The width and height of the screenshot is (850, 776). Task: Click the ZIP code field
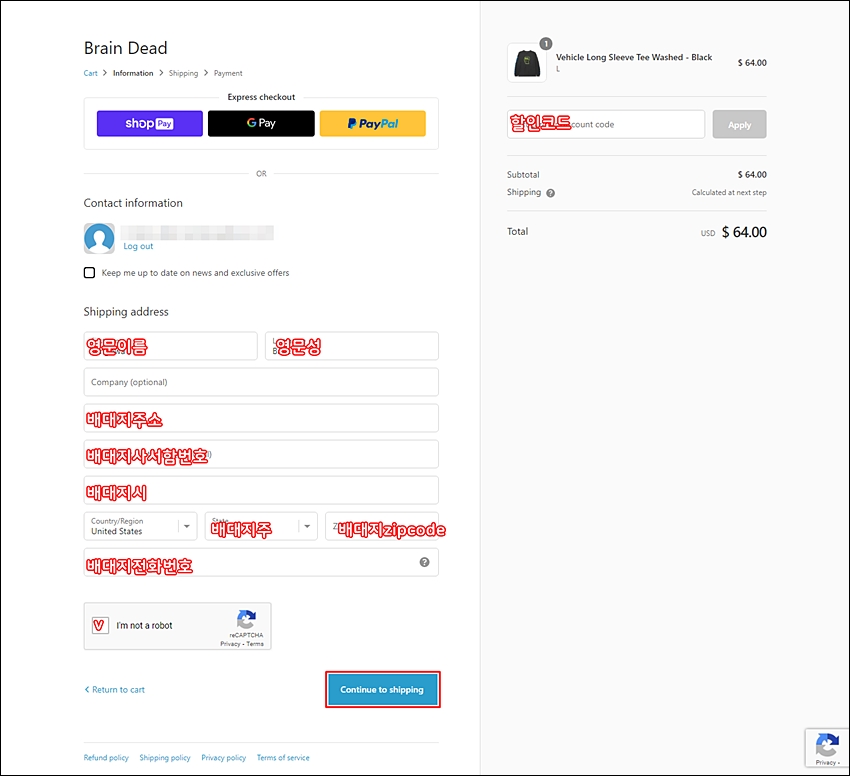[x=382, y=526]
